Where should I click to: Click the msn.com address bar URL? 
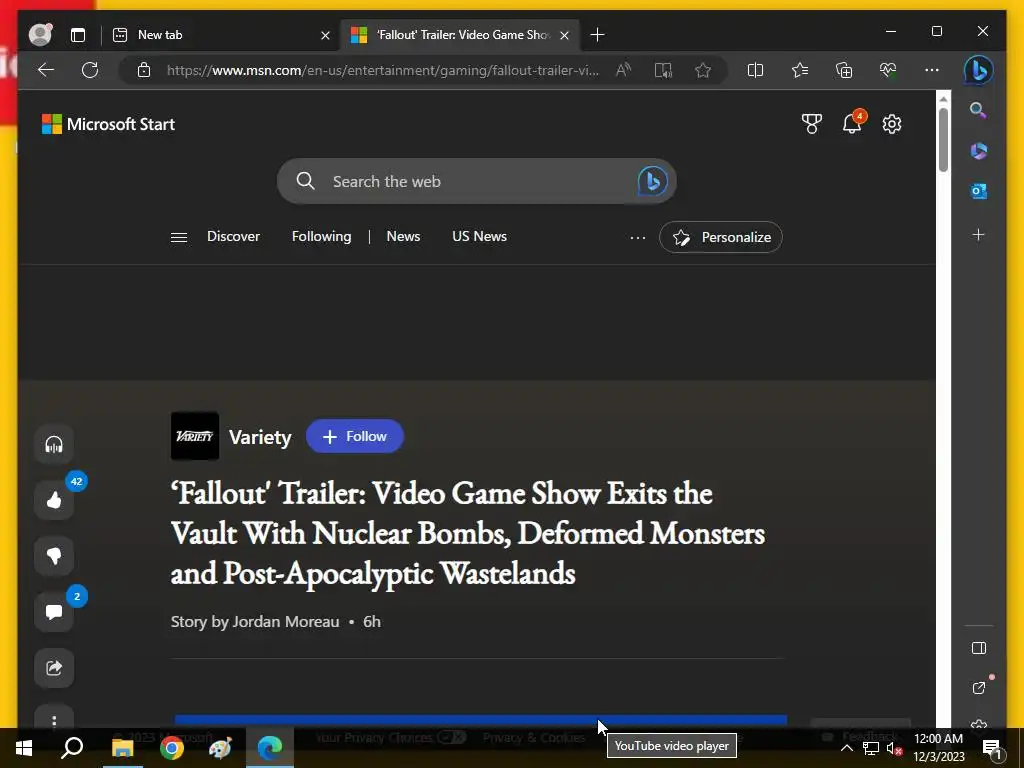(383, 70)
